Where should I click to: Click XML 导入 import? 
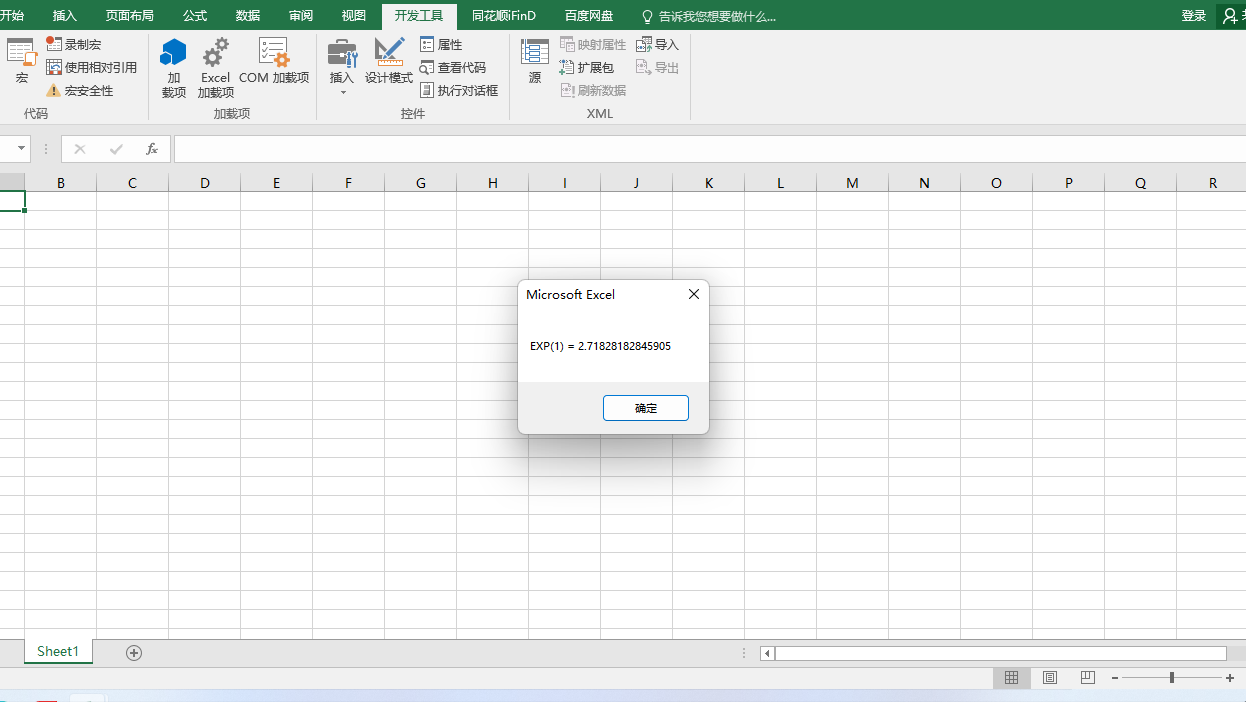tap(658, 45)
